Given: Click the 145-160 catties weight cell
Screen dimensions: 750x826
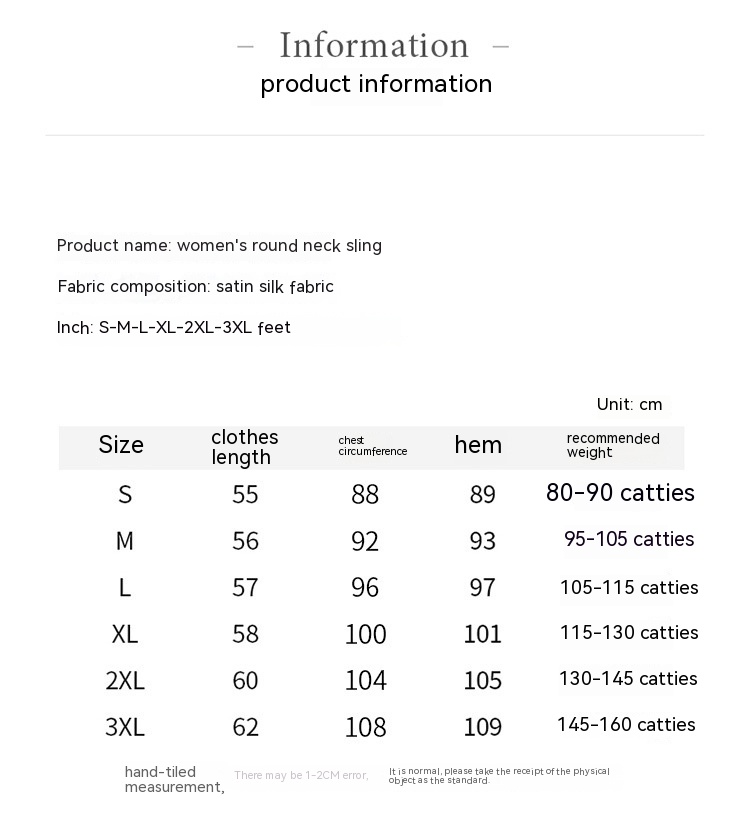Looking at the screenshot, I should pos(626,725).
